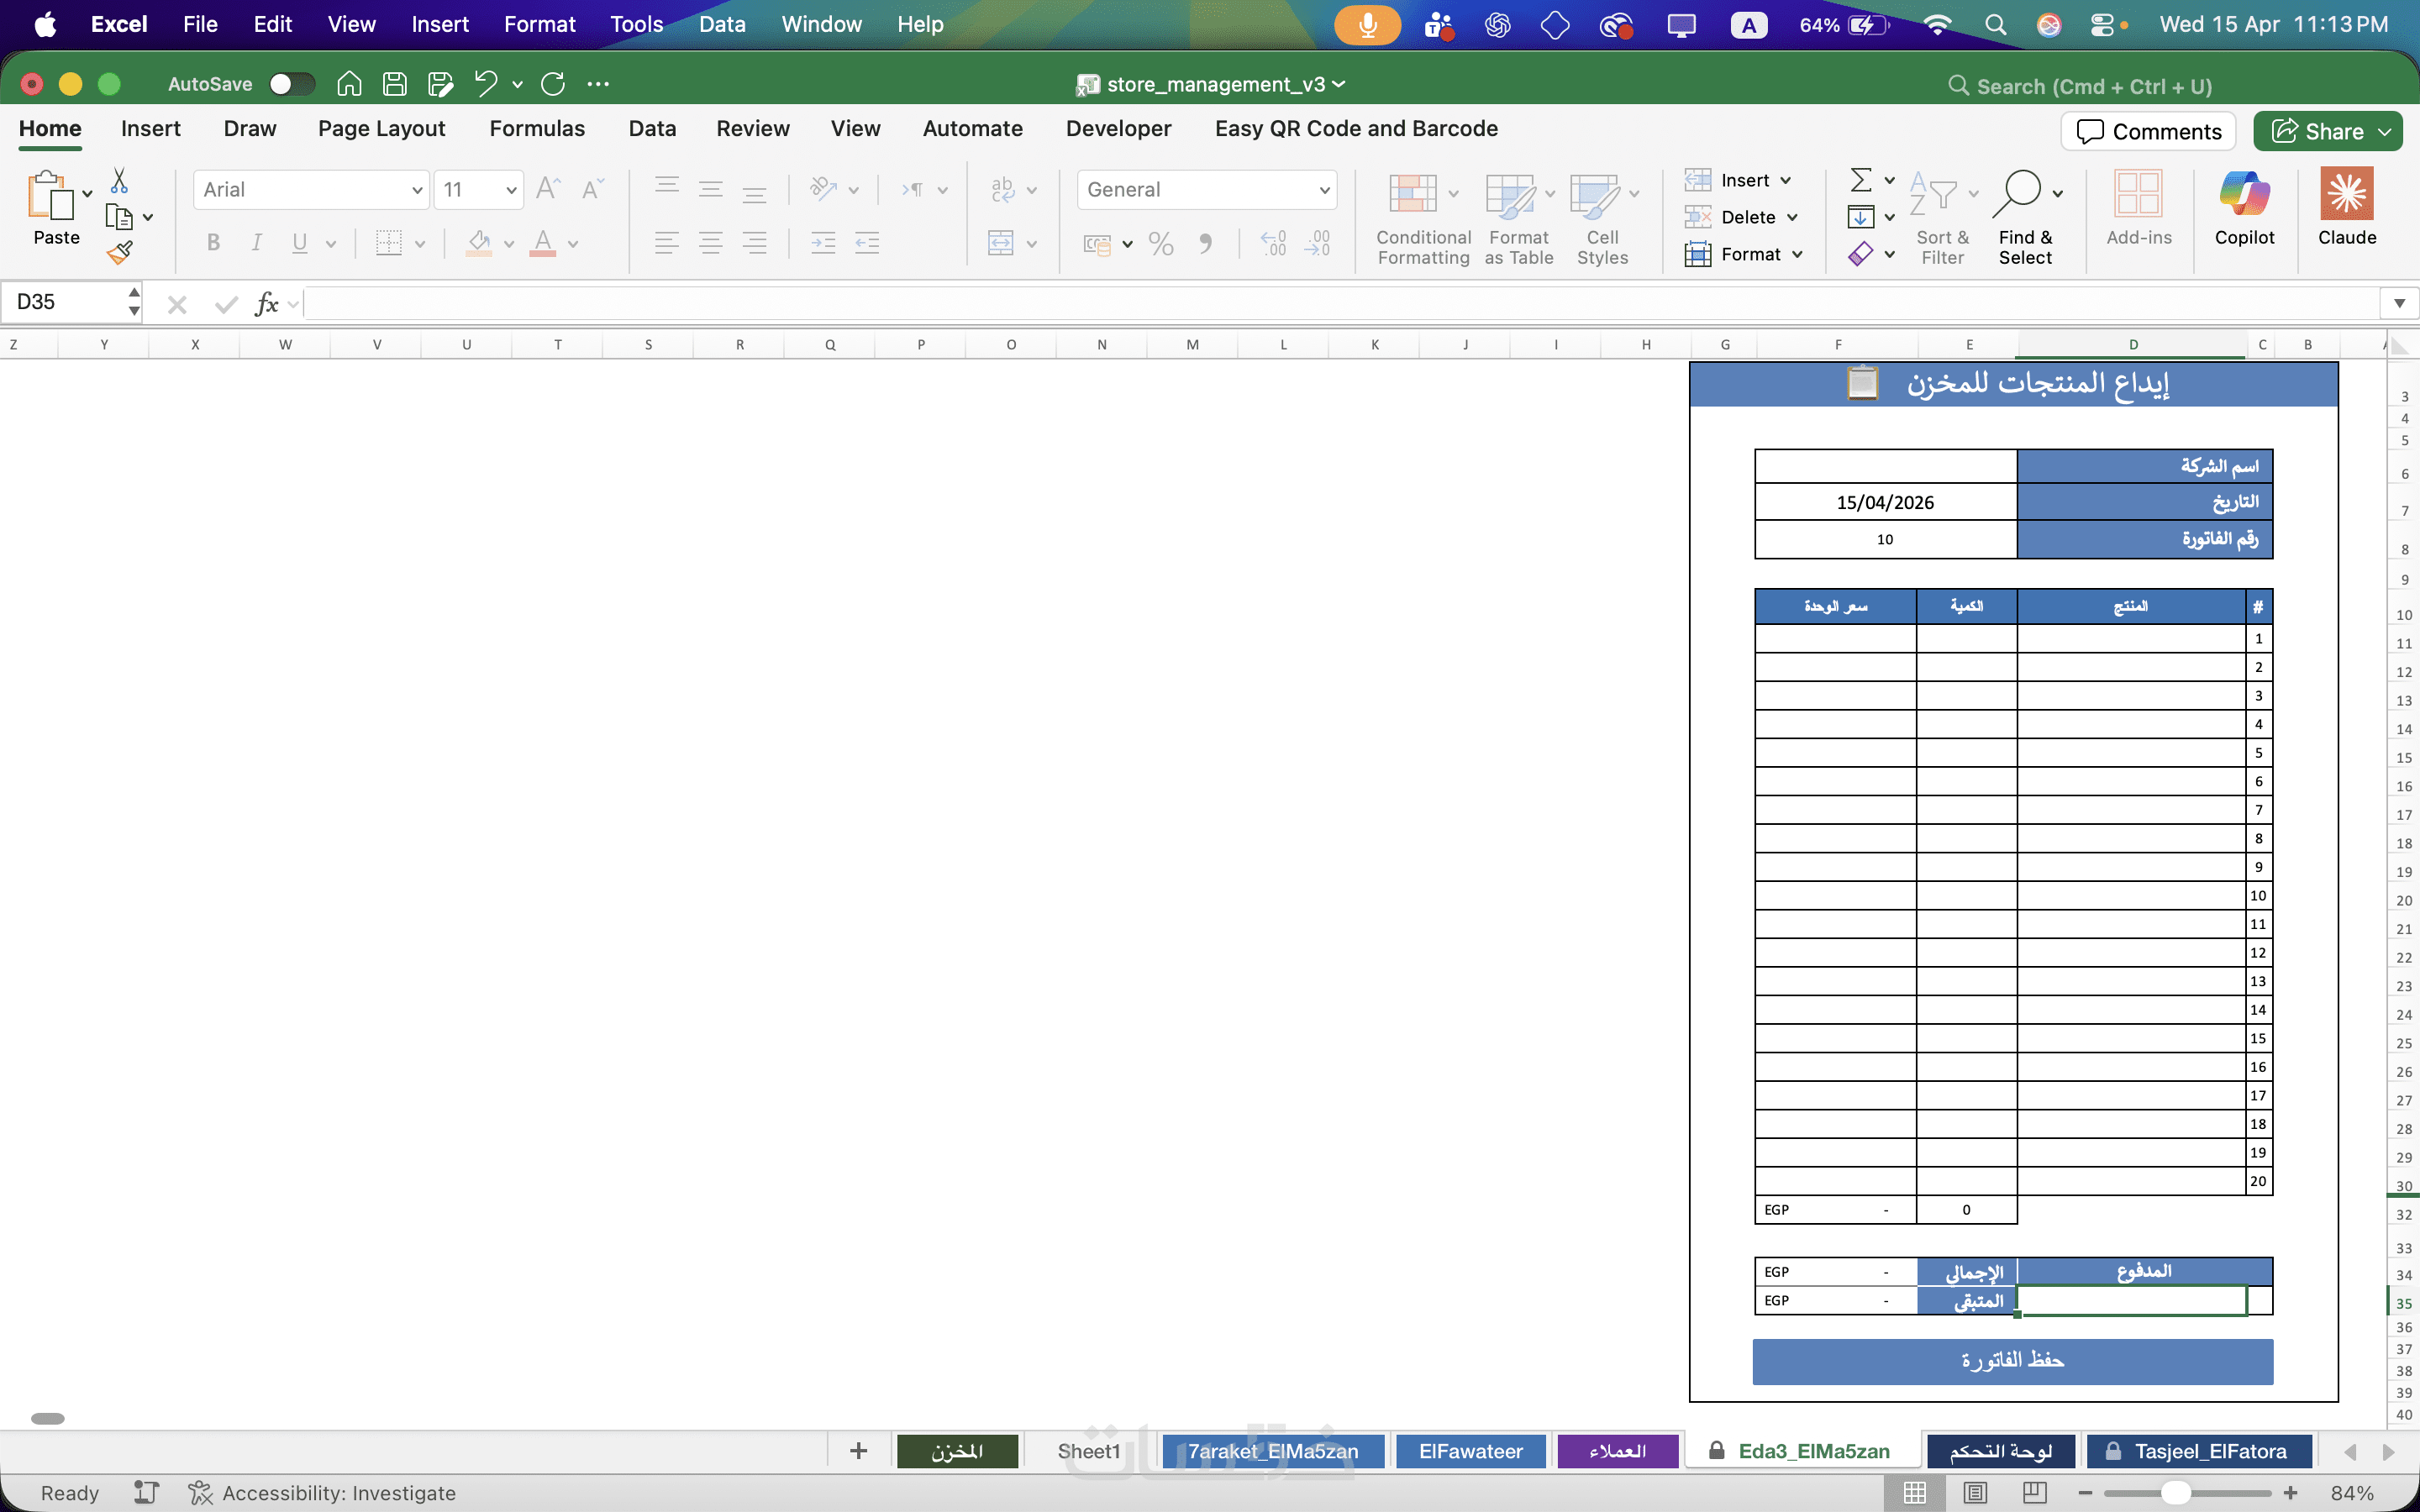This screenshot has width=2420, height=1512.
Task: Click the Home icon in title bar
Action: (x=349, y=84)
